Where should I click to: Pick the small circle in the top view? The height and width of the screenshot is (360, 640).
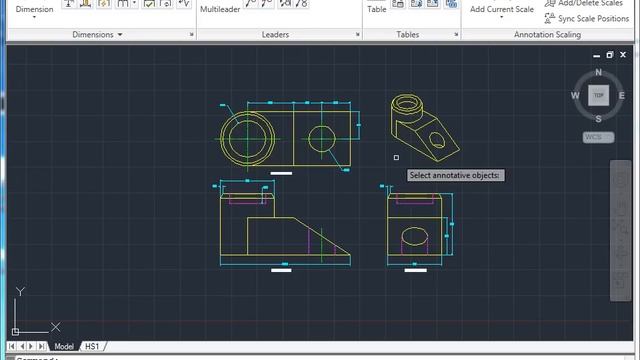[x=322, y=139]
